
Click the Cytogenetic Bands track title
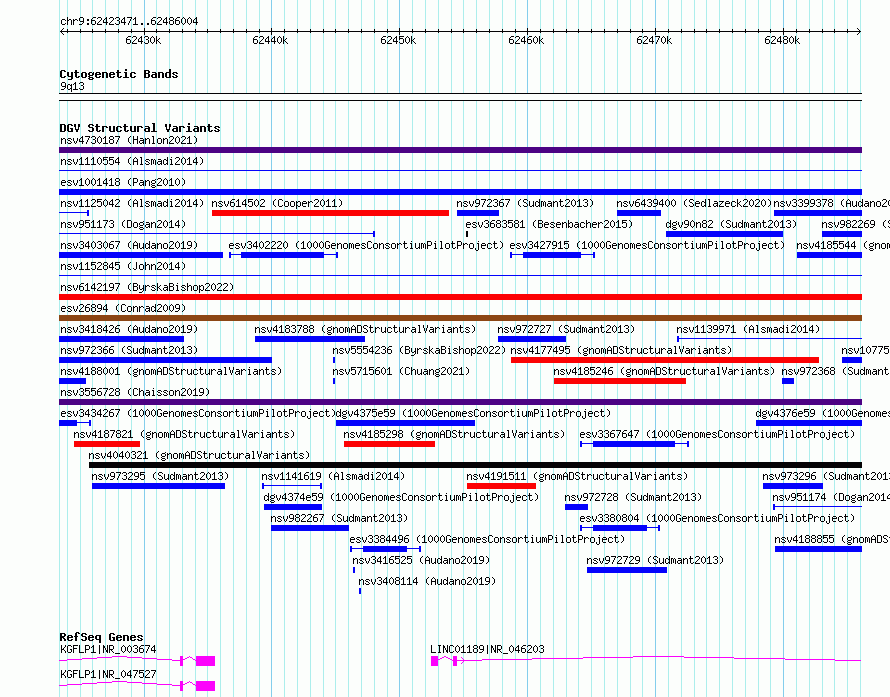119,74
